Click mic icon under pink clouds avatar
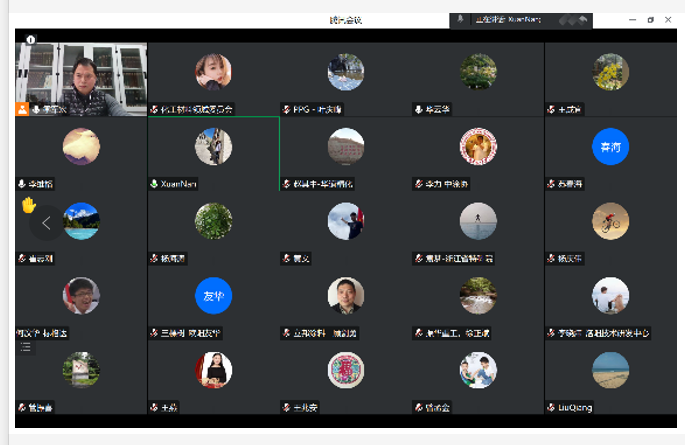 click(22, 184)
